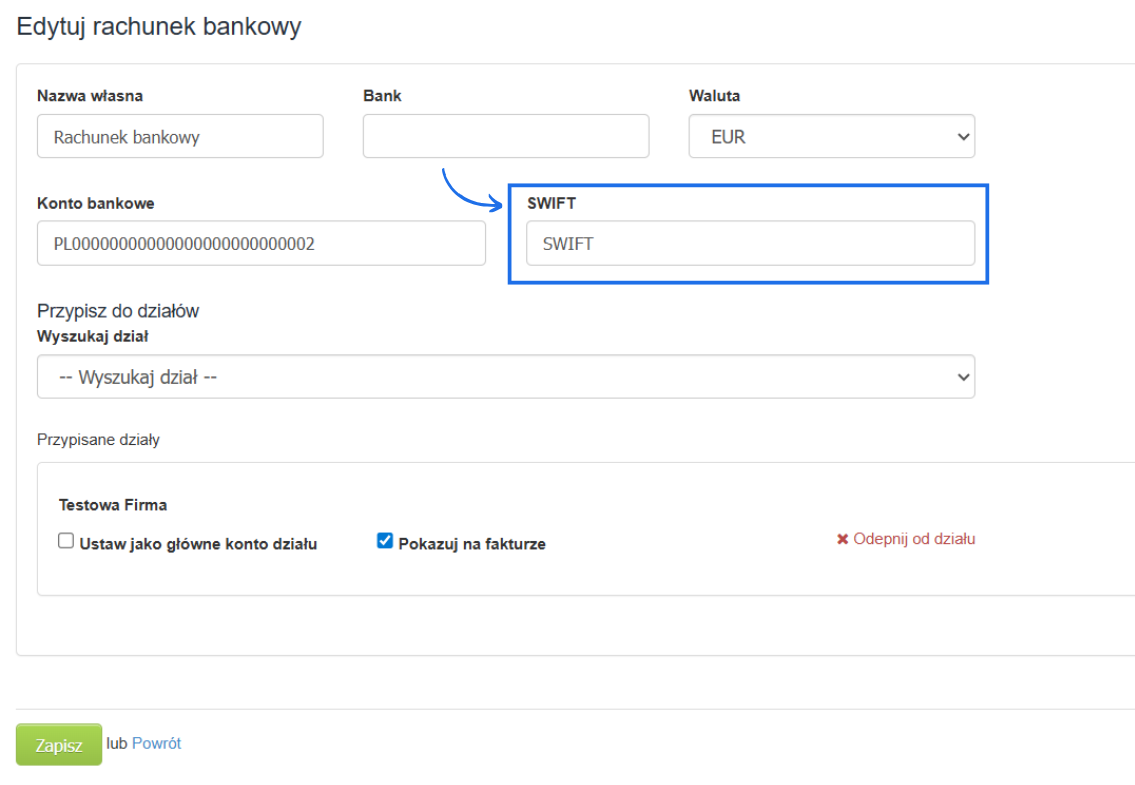
Task: Click the Waluta label text
Action: click(714, 96)
